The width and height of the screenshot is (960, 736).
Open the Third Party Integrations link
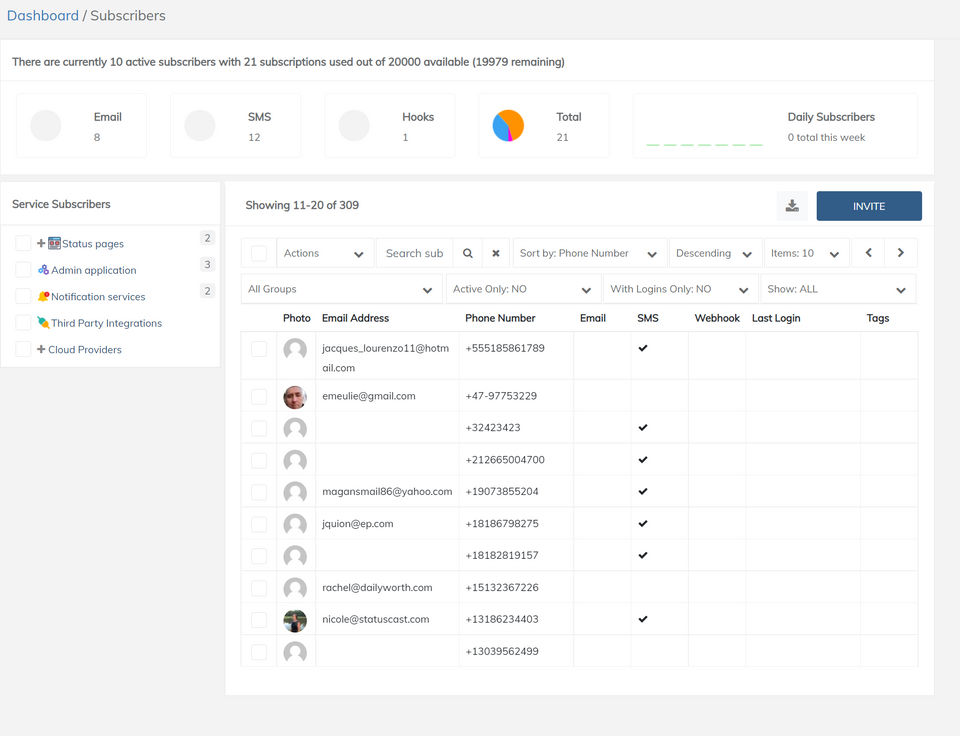[x=107, y=323]
